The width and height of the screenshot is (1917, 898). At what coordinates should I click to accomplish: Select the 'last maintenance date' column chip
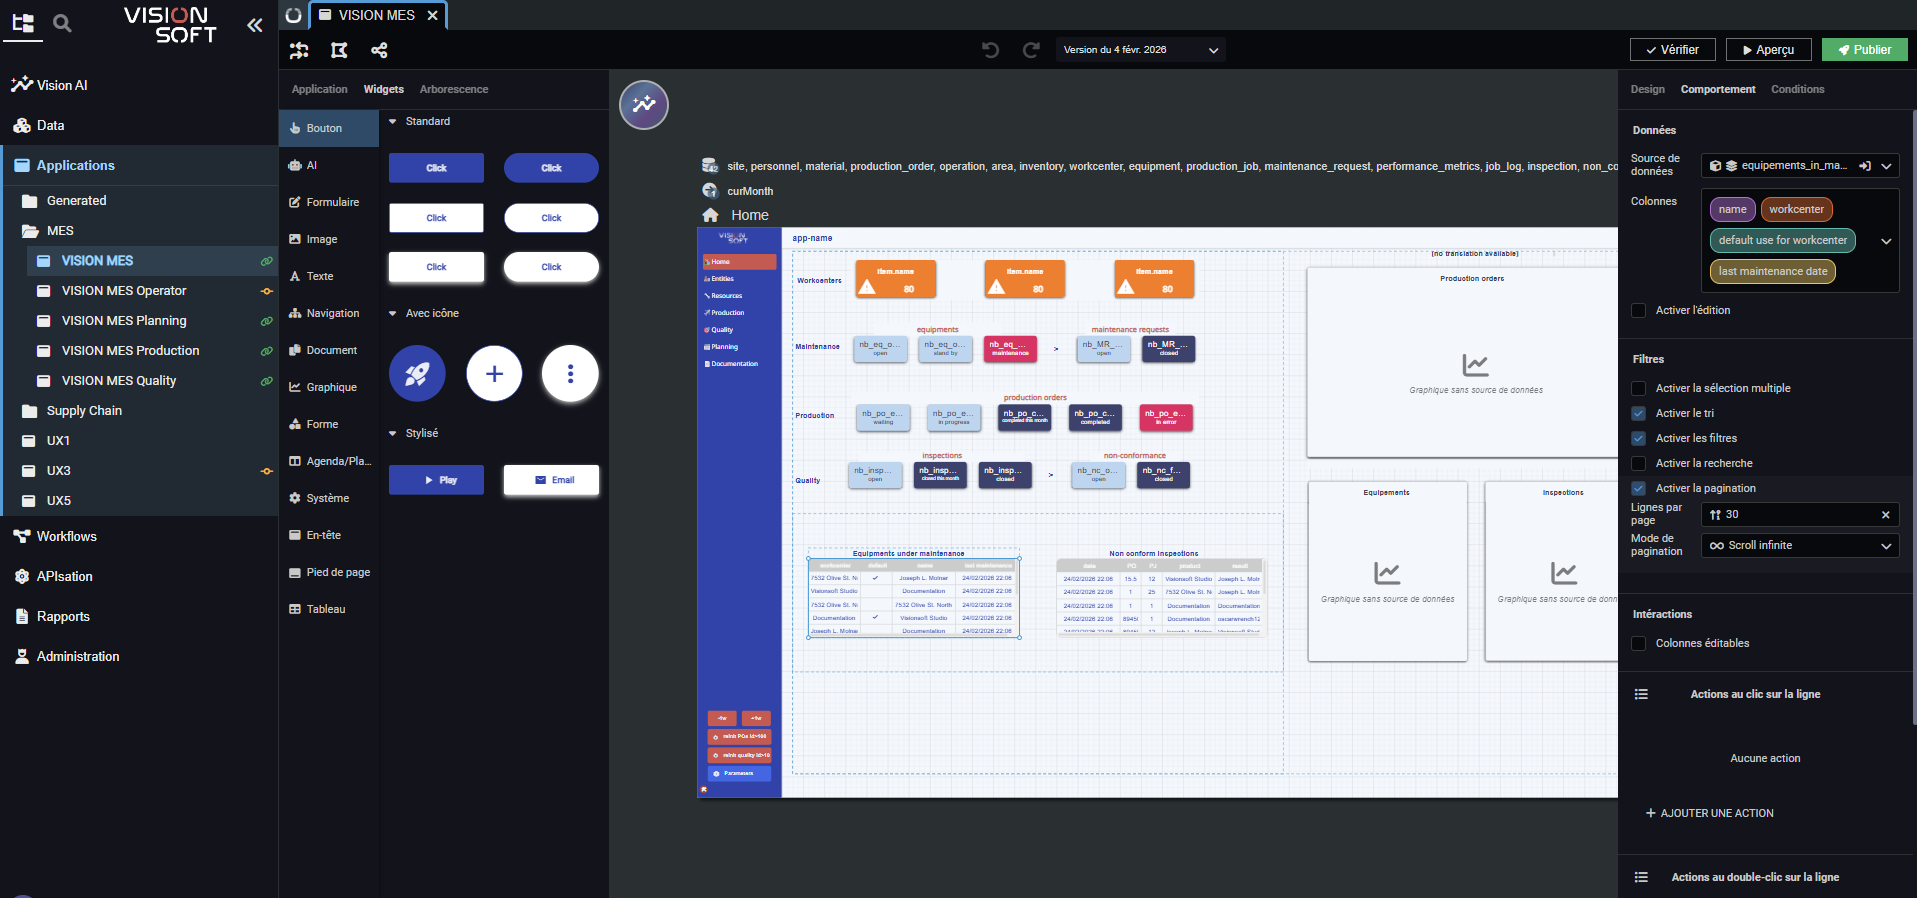(x=1772, y=272)
